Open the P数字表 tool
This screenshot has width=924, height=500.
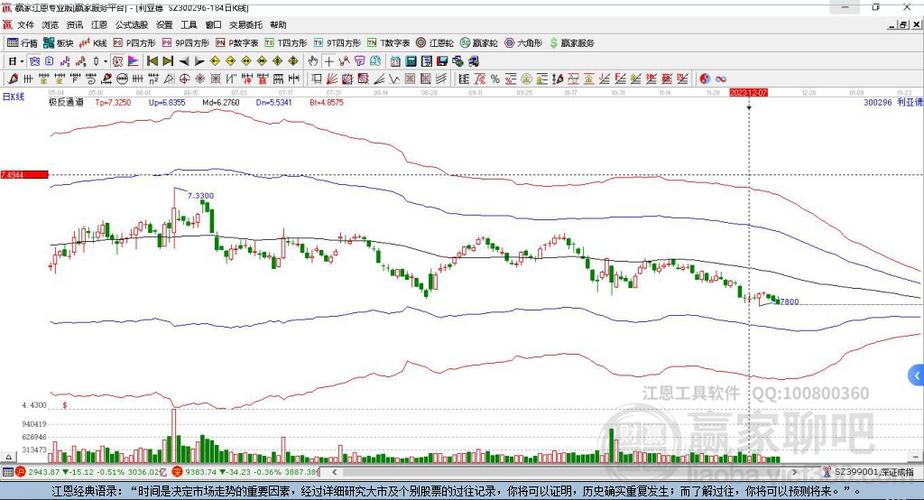[x=237, y=43]
